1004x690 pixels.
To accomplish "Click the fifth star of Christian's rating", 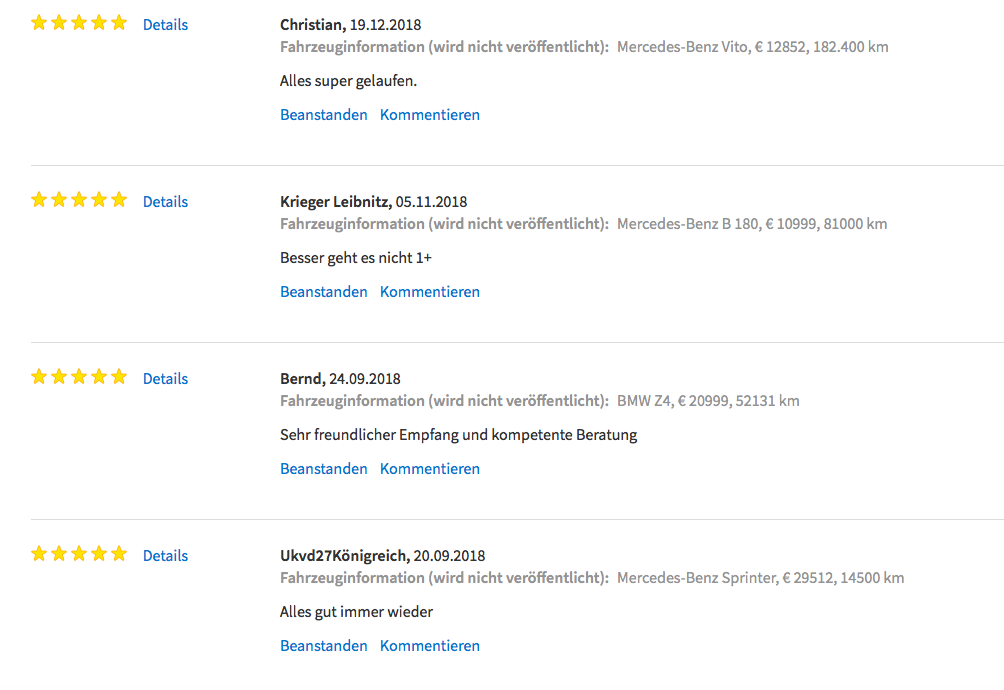I will (119, 23).
